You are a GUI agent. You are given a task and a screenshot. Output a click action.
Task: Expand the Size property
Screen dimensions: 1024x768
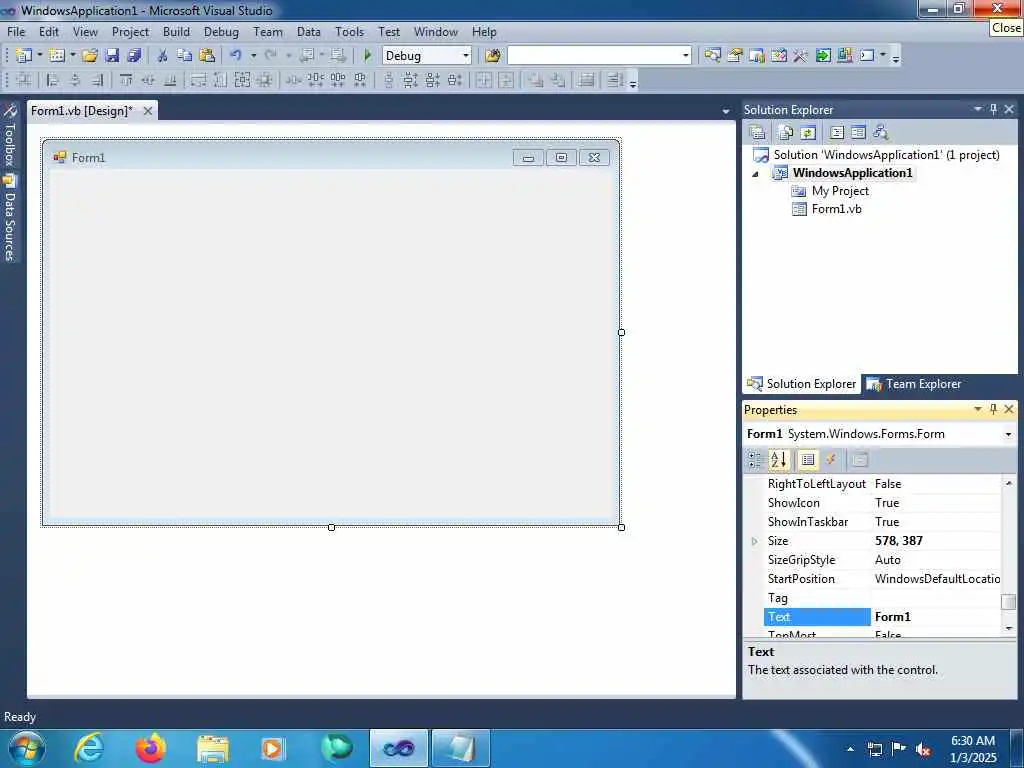coord(754,541)
